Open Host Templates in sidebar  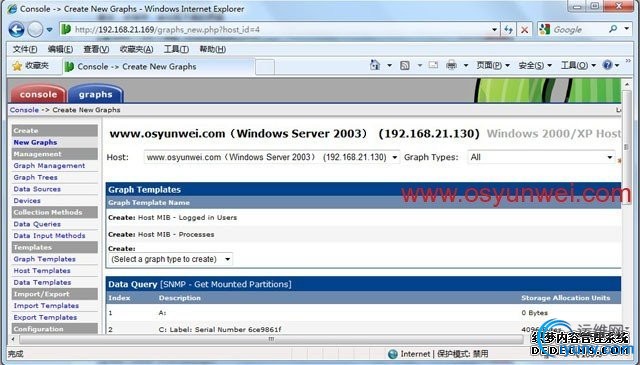(x=42, y=271)
